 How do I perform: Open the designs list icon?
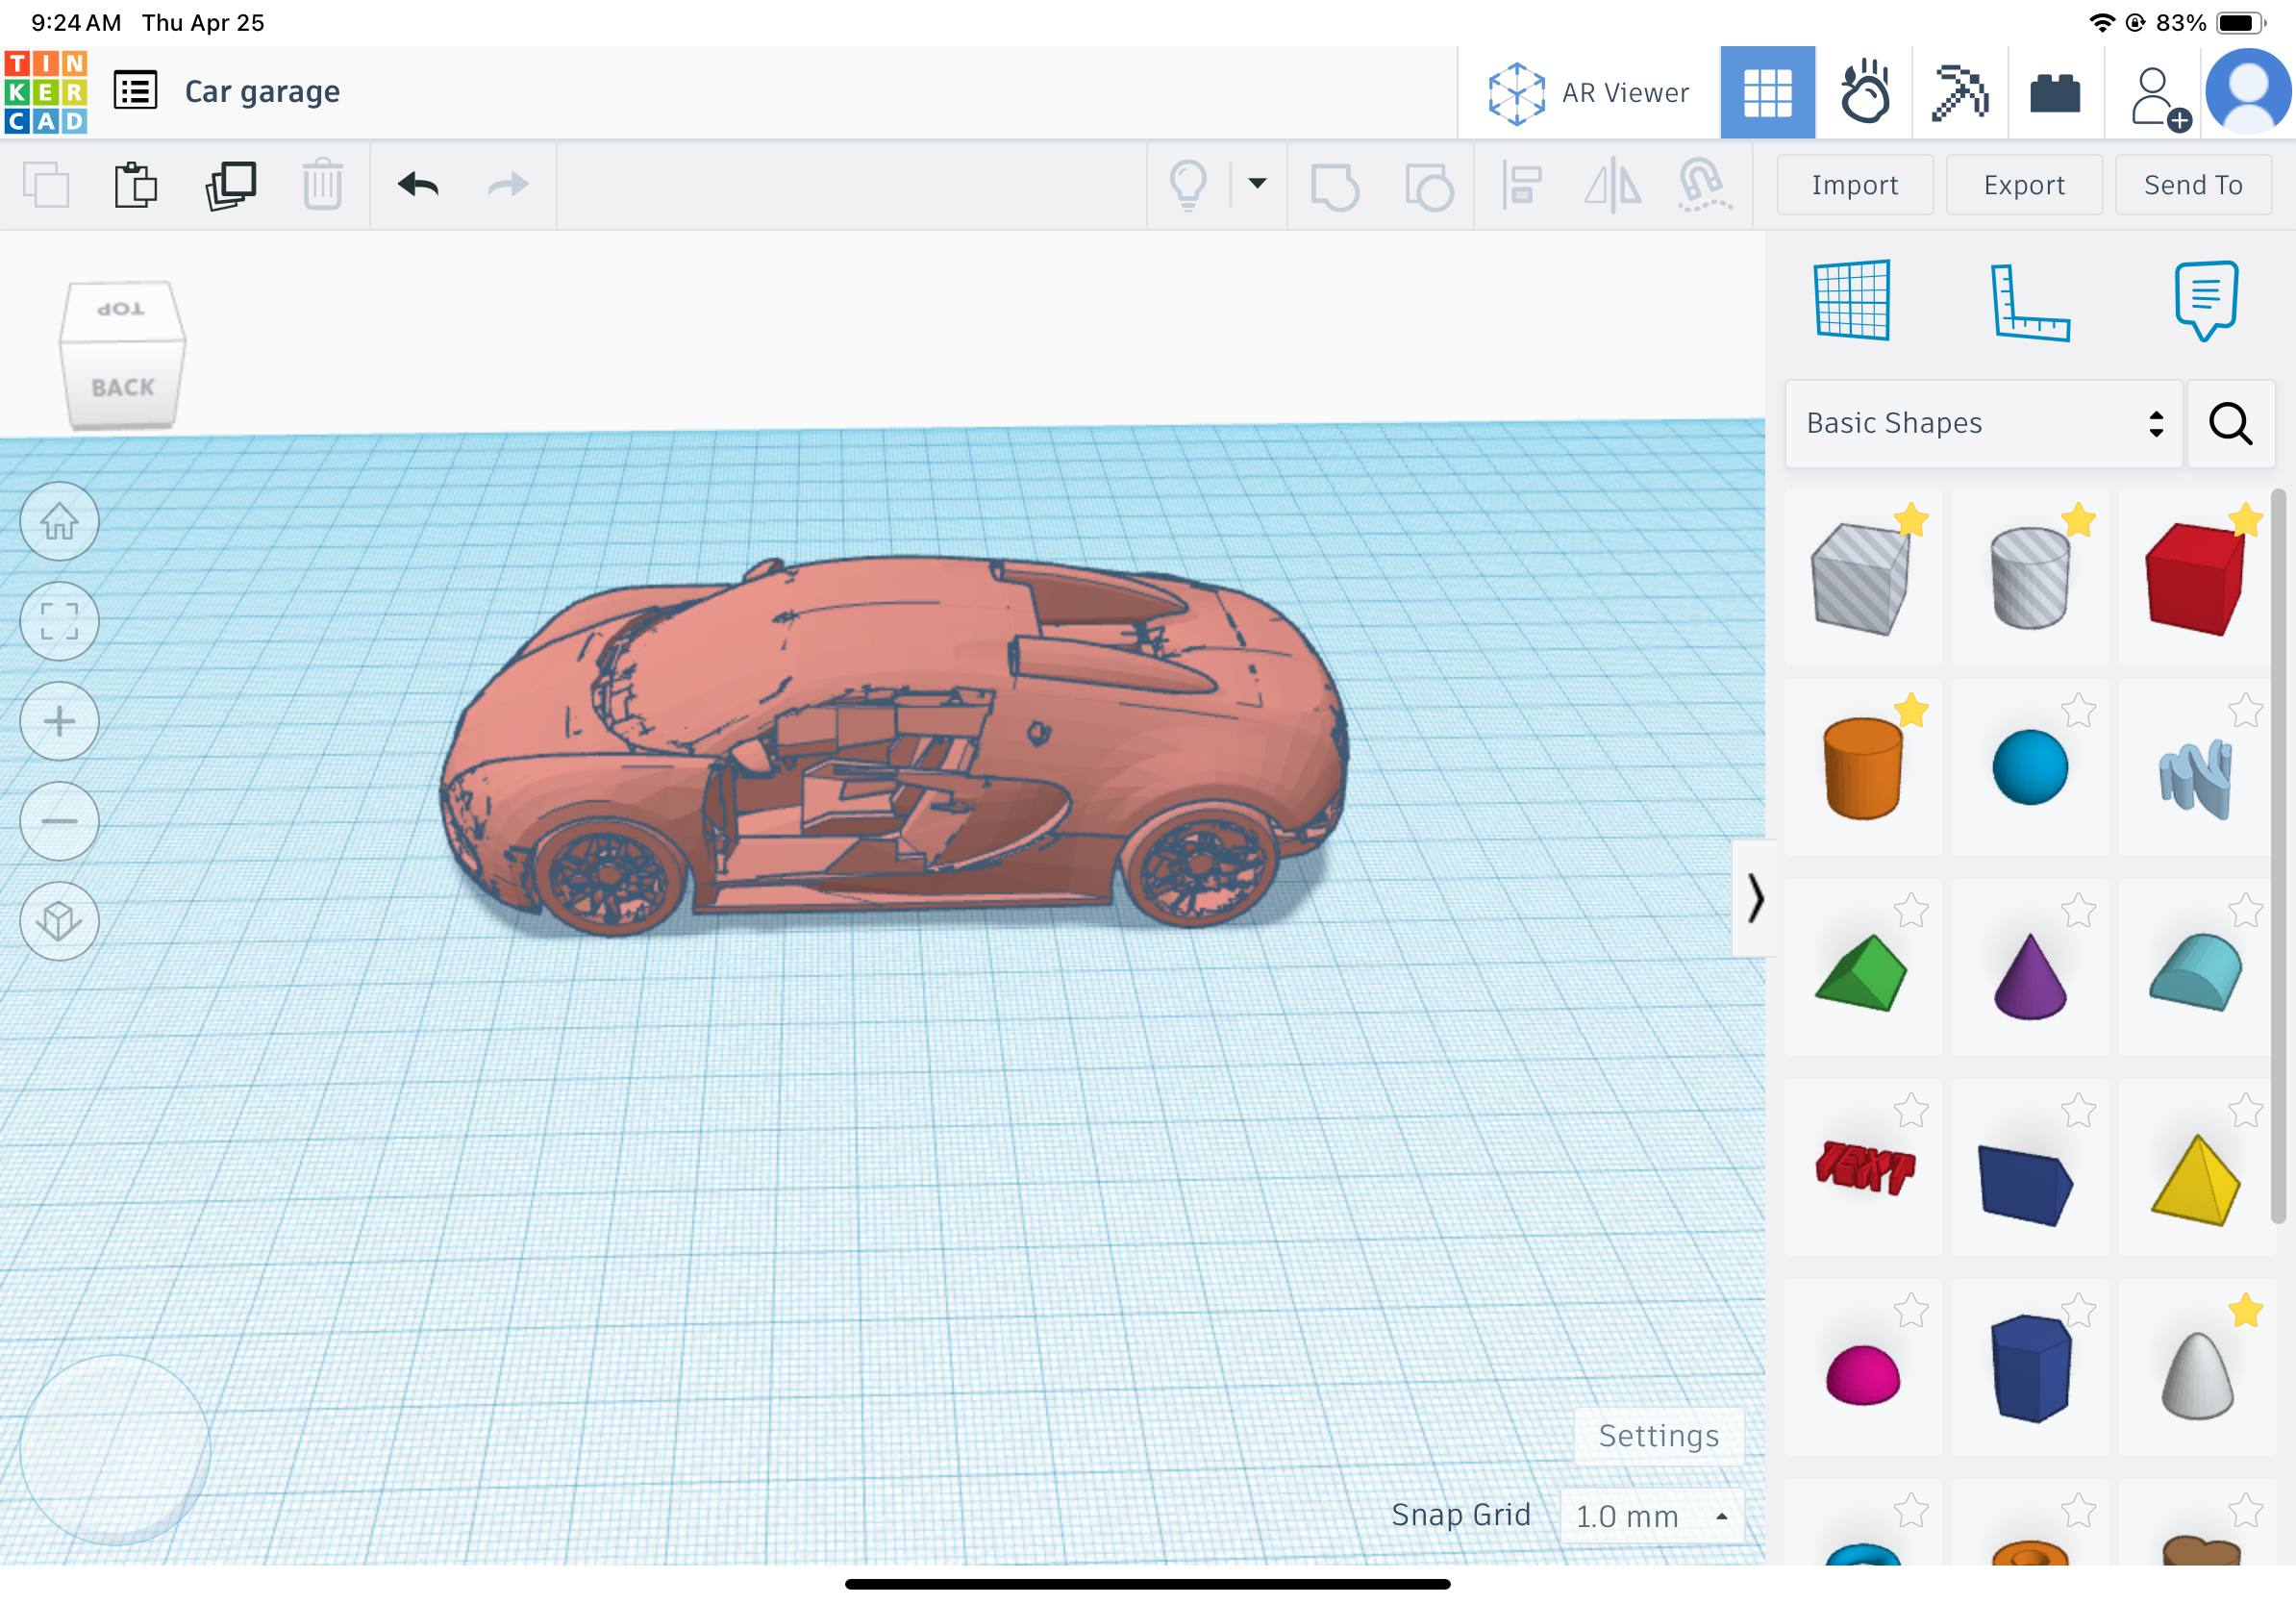(x=135, y=91)
